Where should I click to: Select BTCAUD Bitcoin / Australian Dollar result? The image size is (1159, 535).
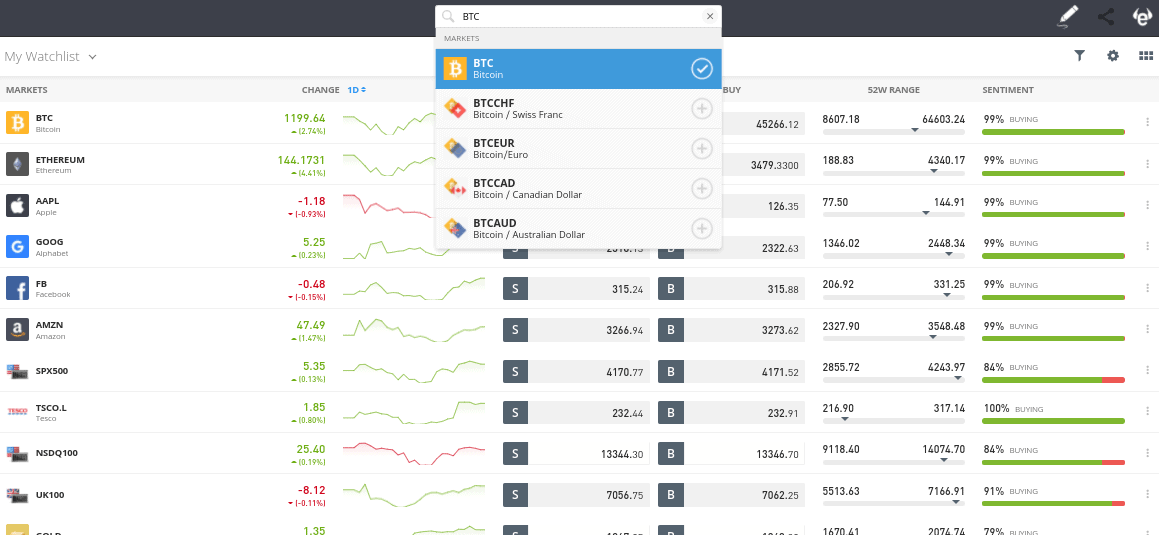pos(578,228)
